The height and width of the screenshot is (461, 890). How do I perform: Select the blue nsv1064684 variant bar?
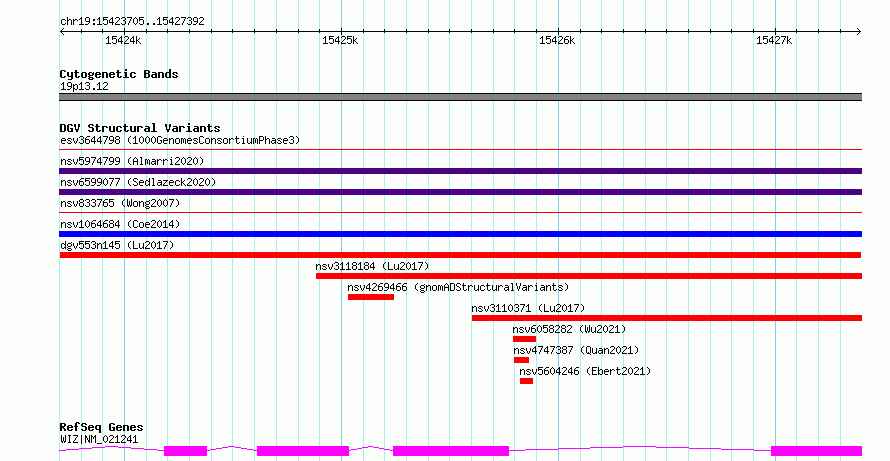(x=460, y=234)
